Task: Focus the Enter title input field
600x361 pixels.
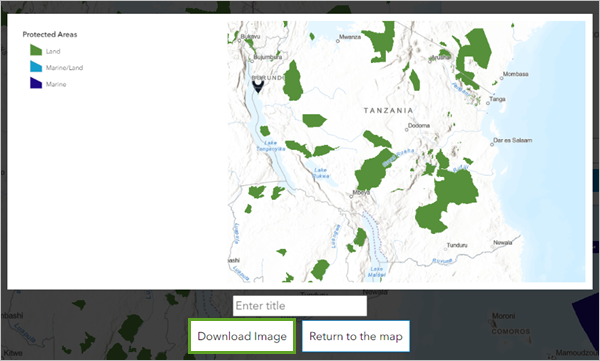Action: tap(300, 305)
